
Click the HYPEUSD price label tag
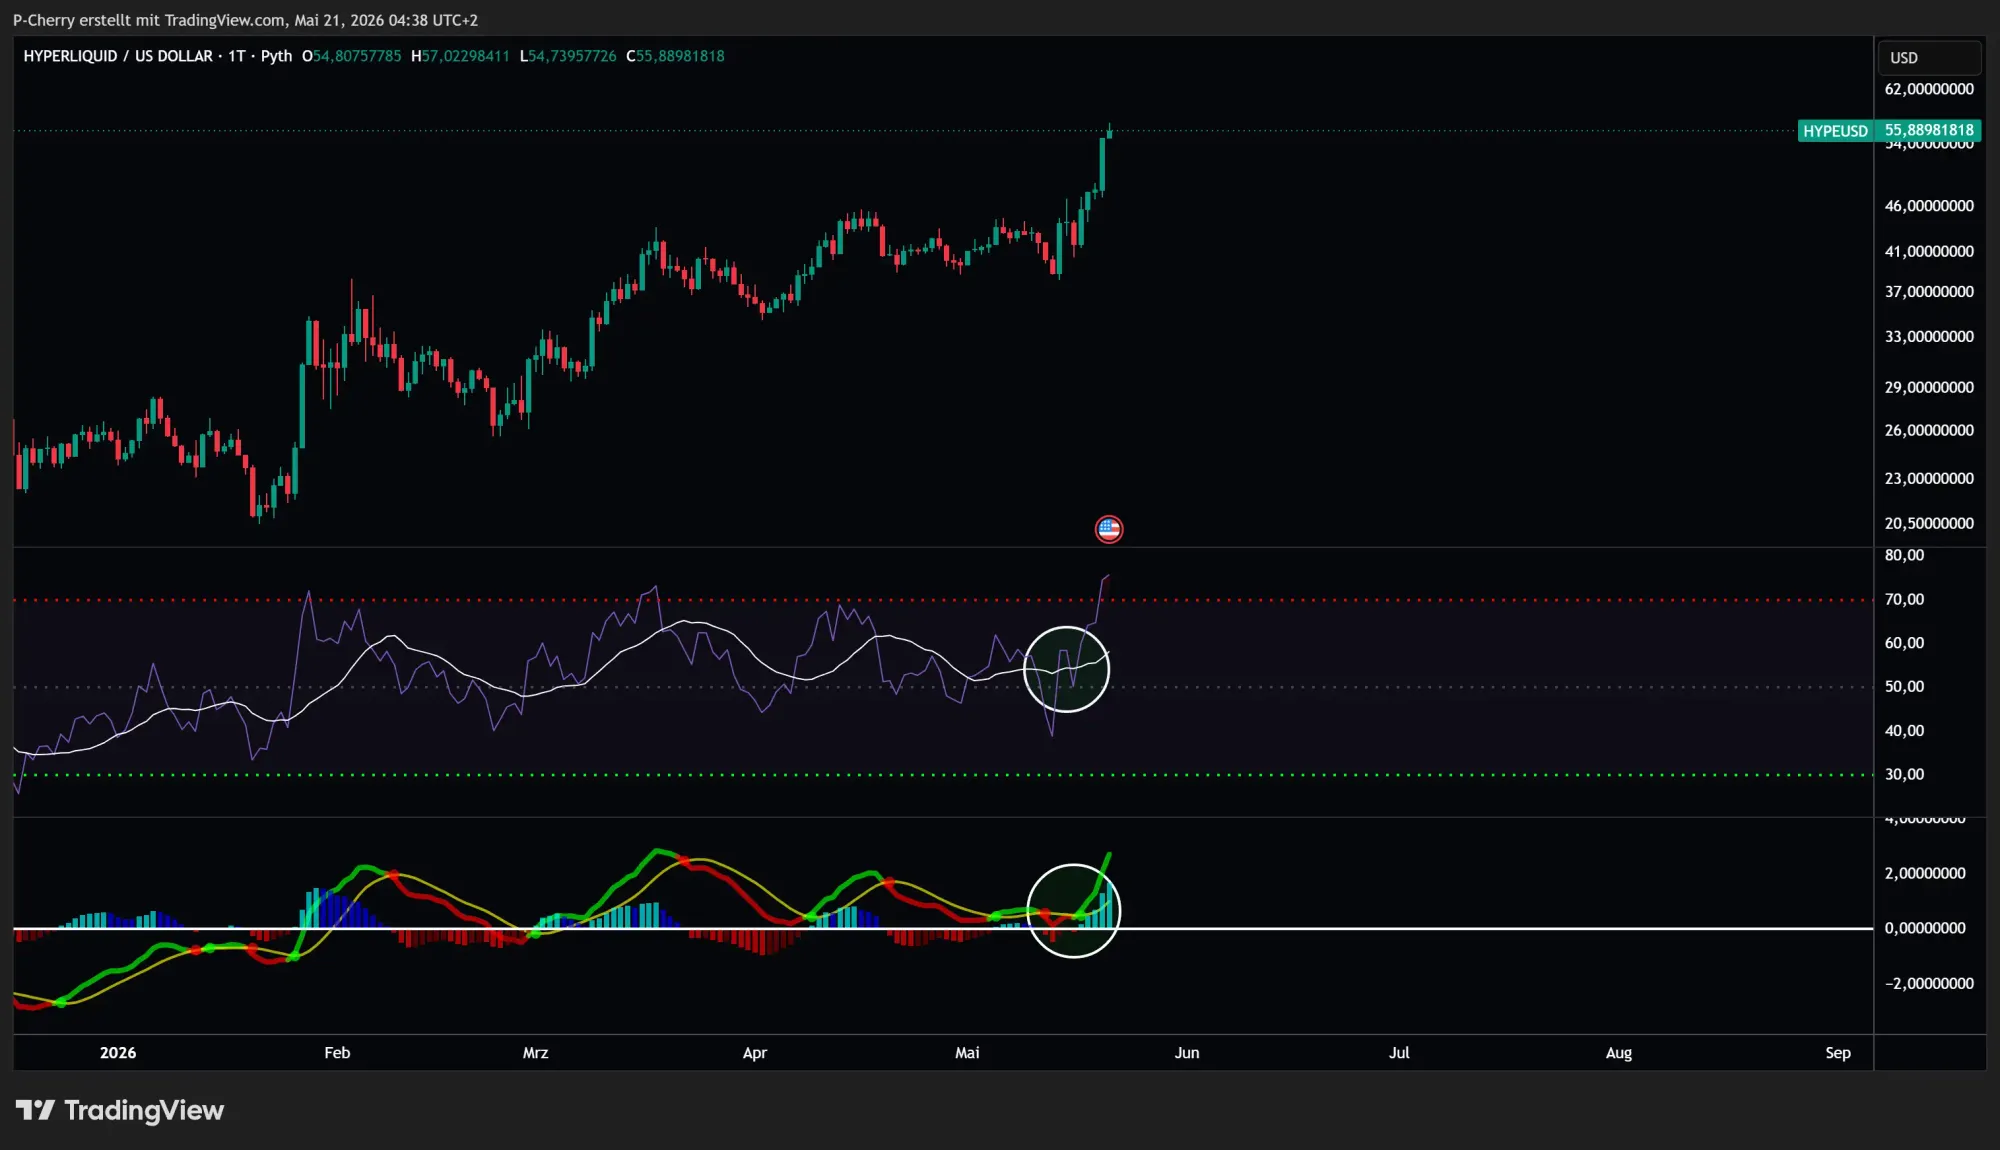pyautogui.click(x=1835, y=131)
